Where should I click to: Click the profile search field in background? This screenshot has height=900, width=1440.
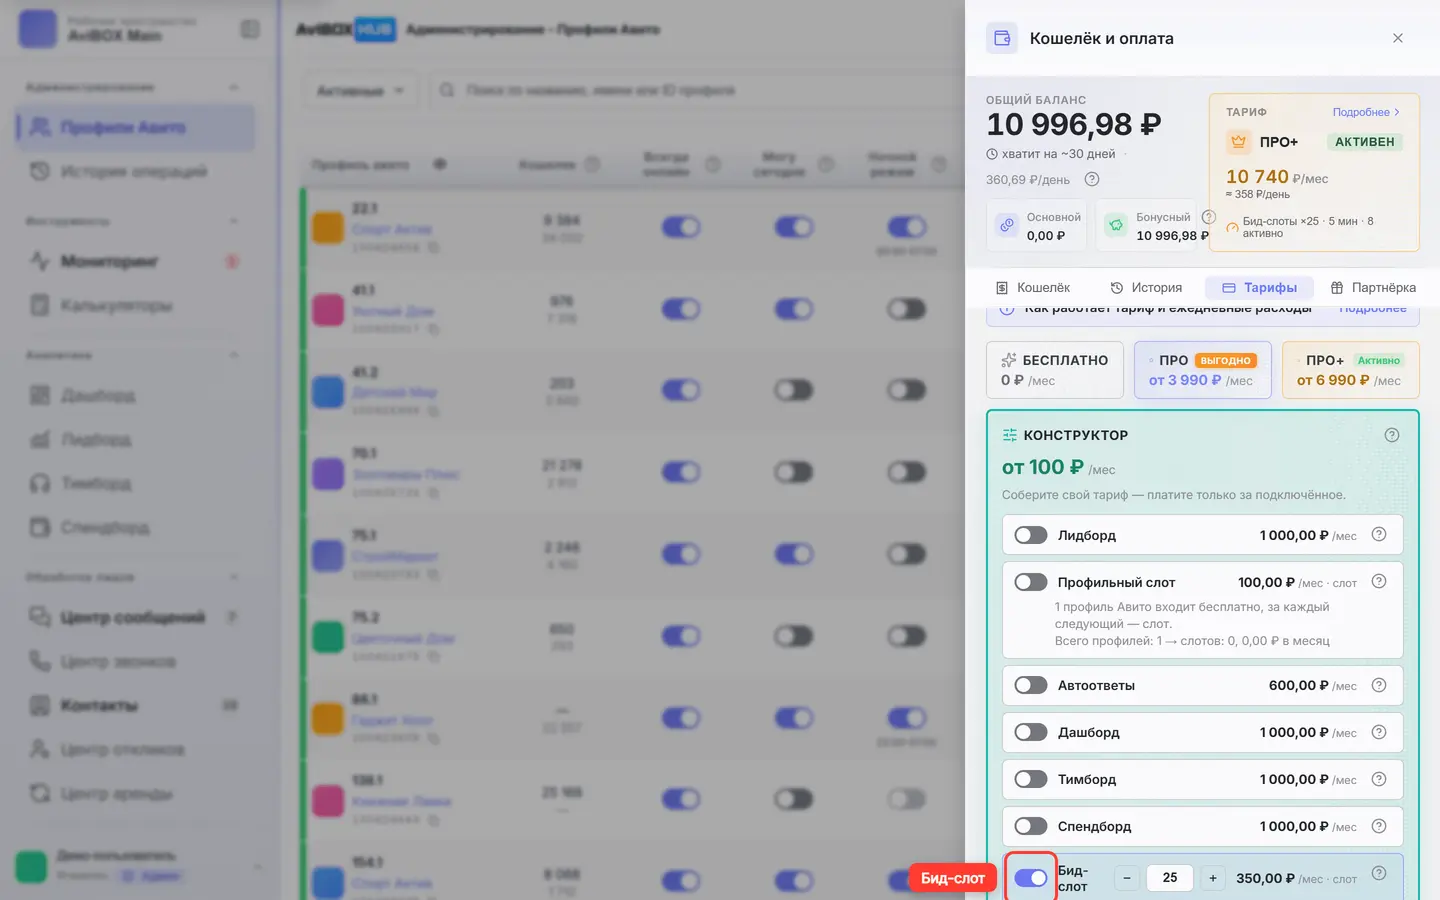(x=695, y=90)
